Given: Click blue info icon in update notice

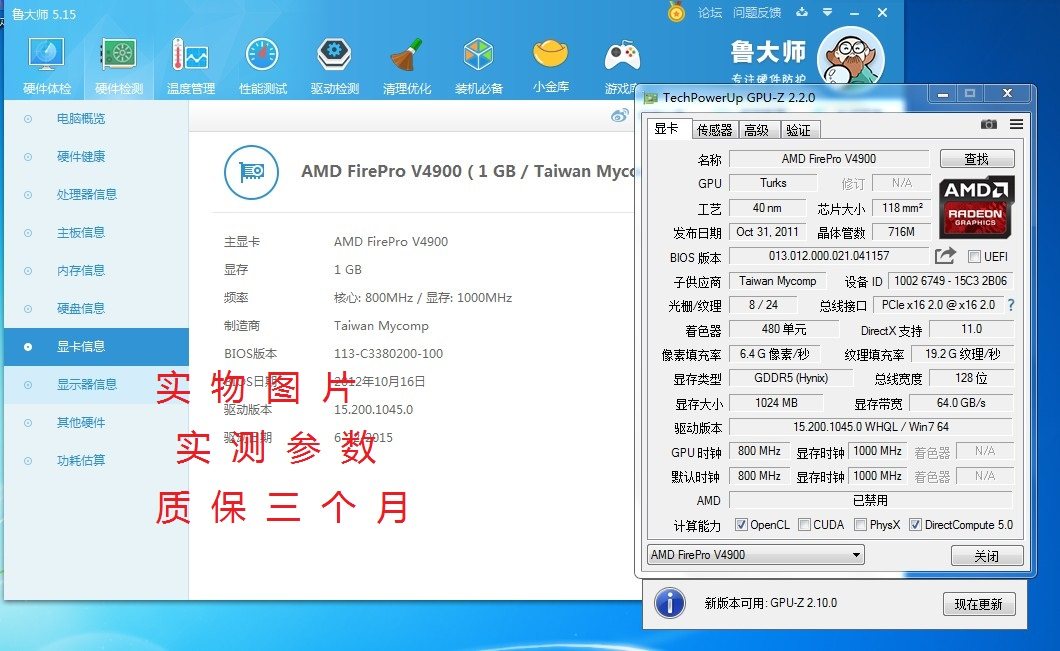Looking at the screenshot, I should tap(670, 603).
